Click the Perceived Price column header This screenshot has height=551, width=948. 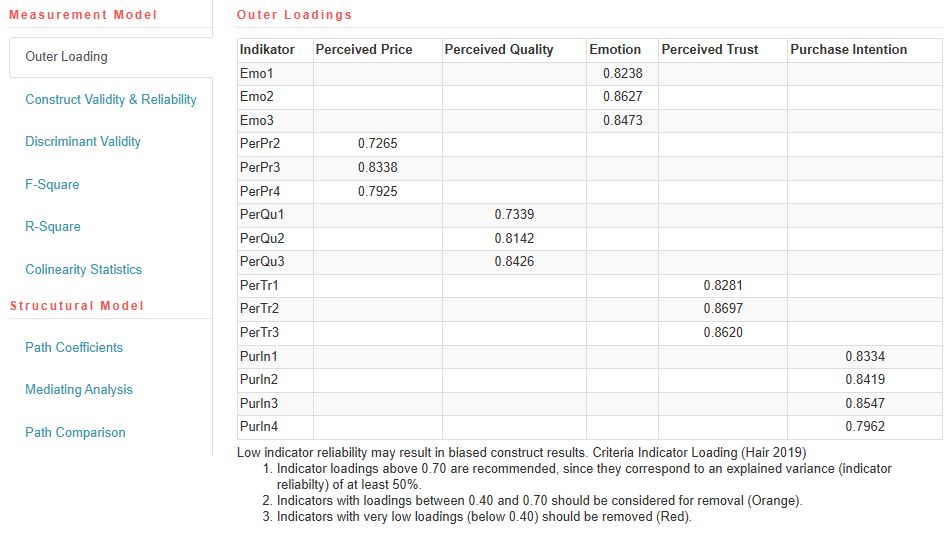point(364,49)
